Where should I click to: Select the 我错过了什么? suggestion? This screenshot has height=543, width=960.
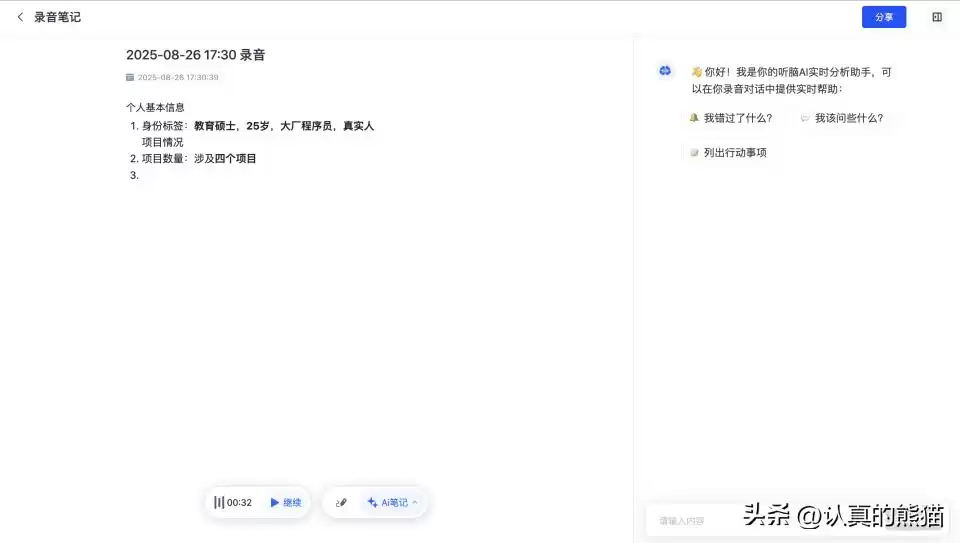point(731,118)
